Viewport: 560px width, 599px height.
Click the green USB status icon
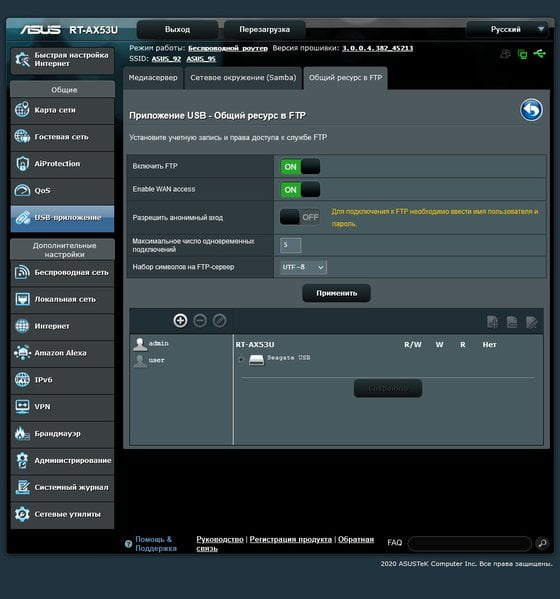[x=540, y=53]
